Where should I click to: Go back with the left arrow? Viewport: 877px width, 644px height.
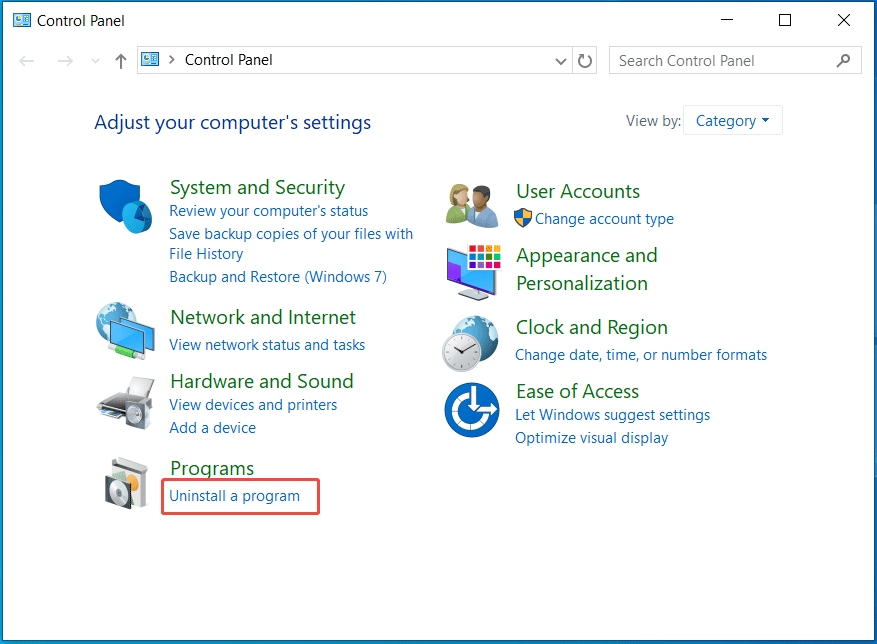[x=26, y=60]
